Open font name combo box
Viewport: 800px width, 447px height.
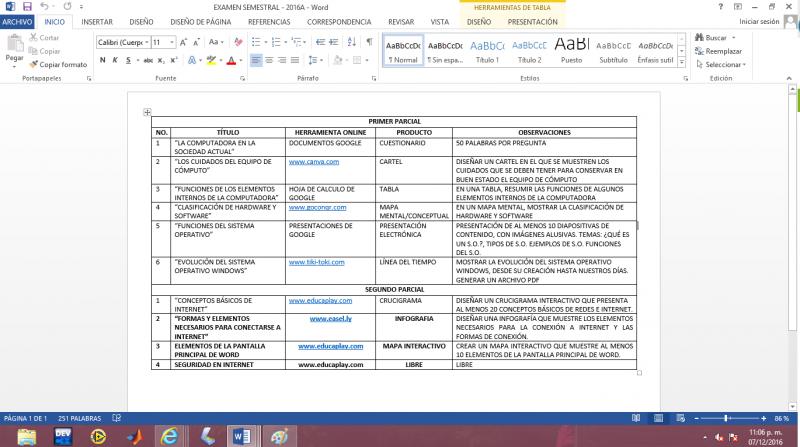pyautogui.click(x=123, y=42)
